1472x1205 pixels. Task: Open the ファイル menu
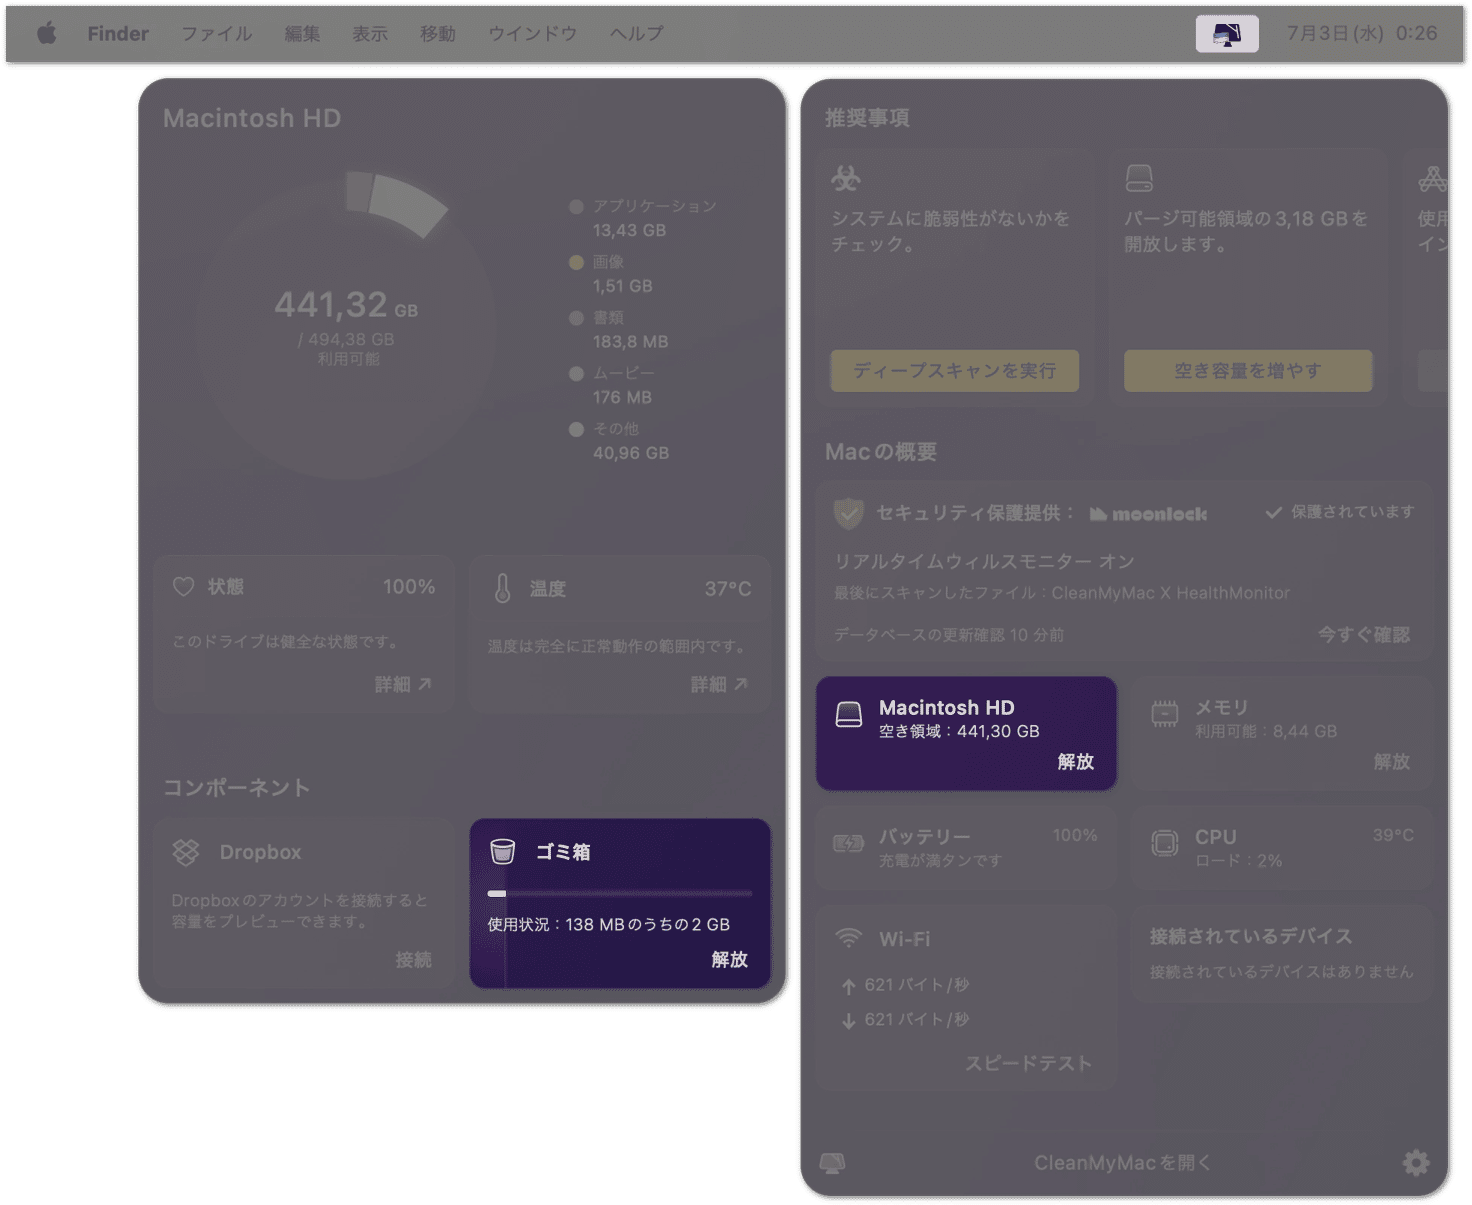(216, 34)
